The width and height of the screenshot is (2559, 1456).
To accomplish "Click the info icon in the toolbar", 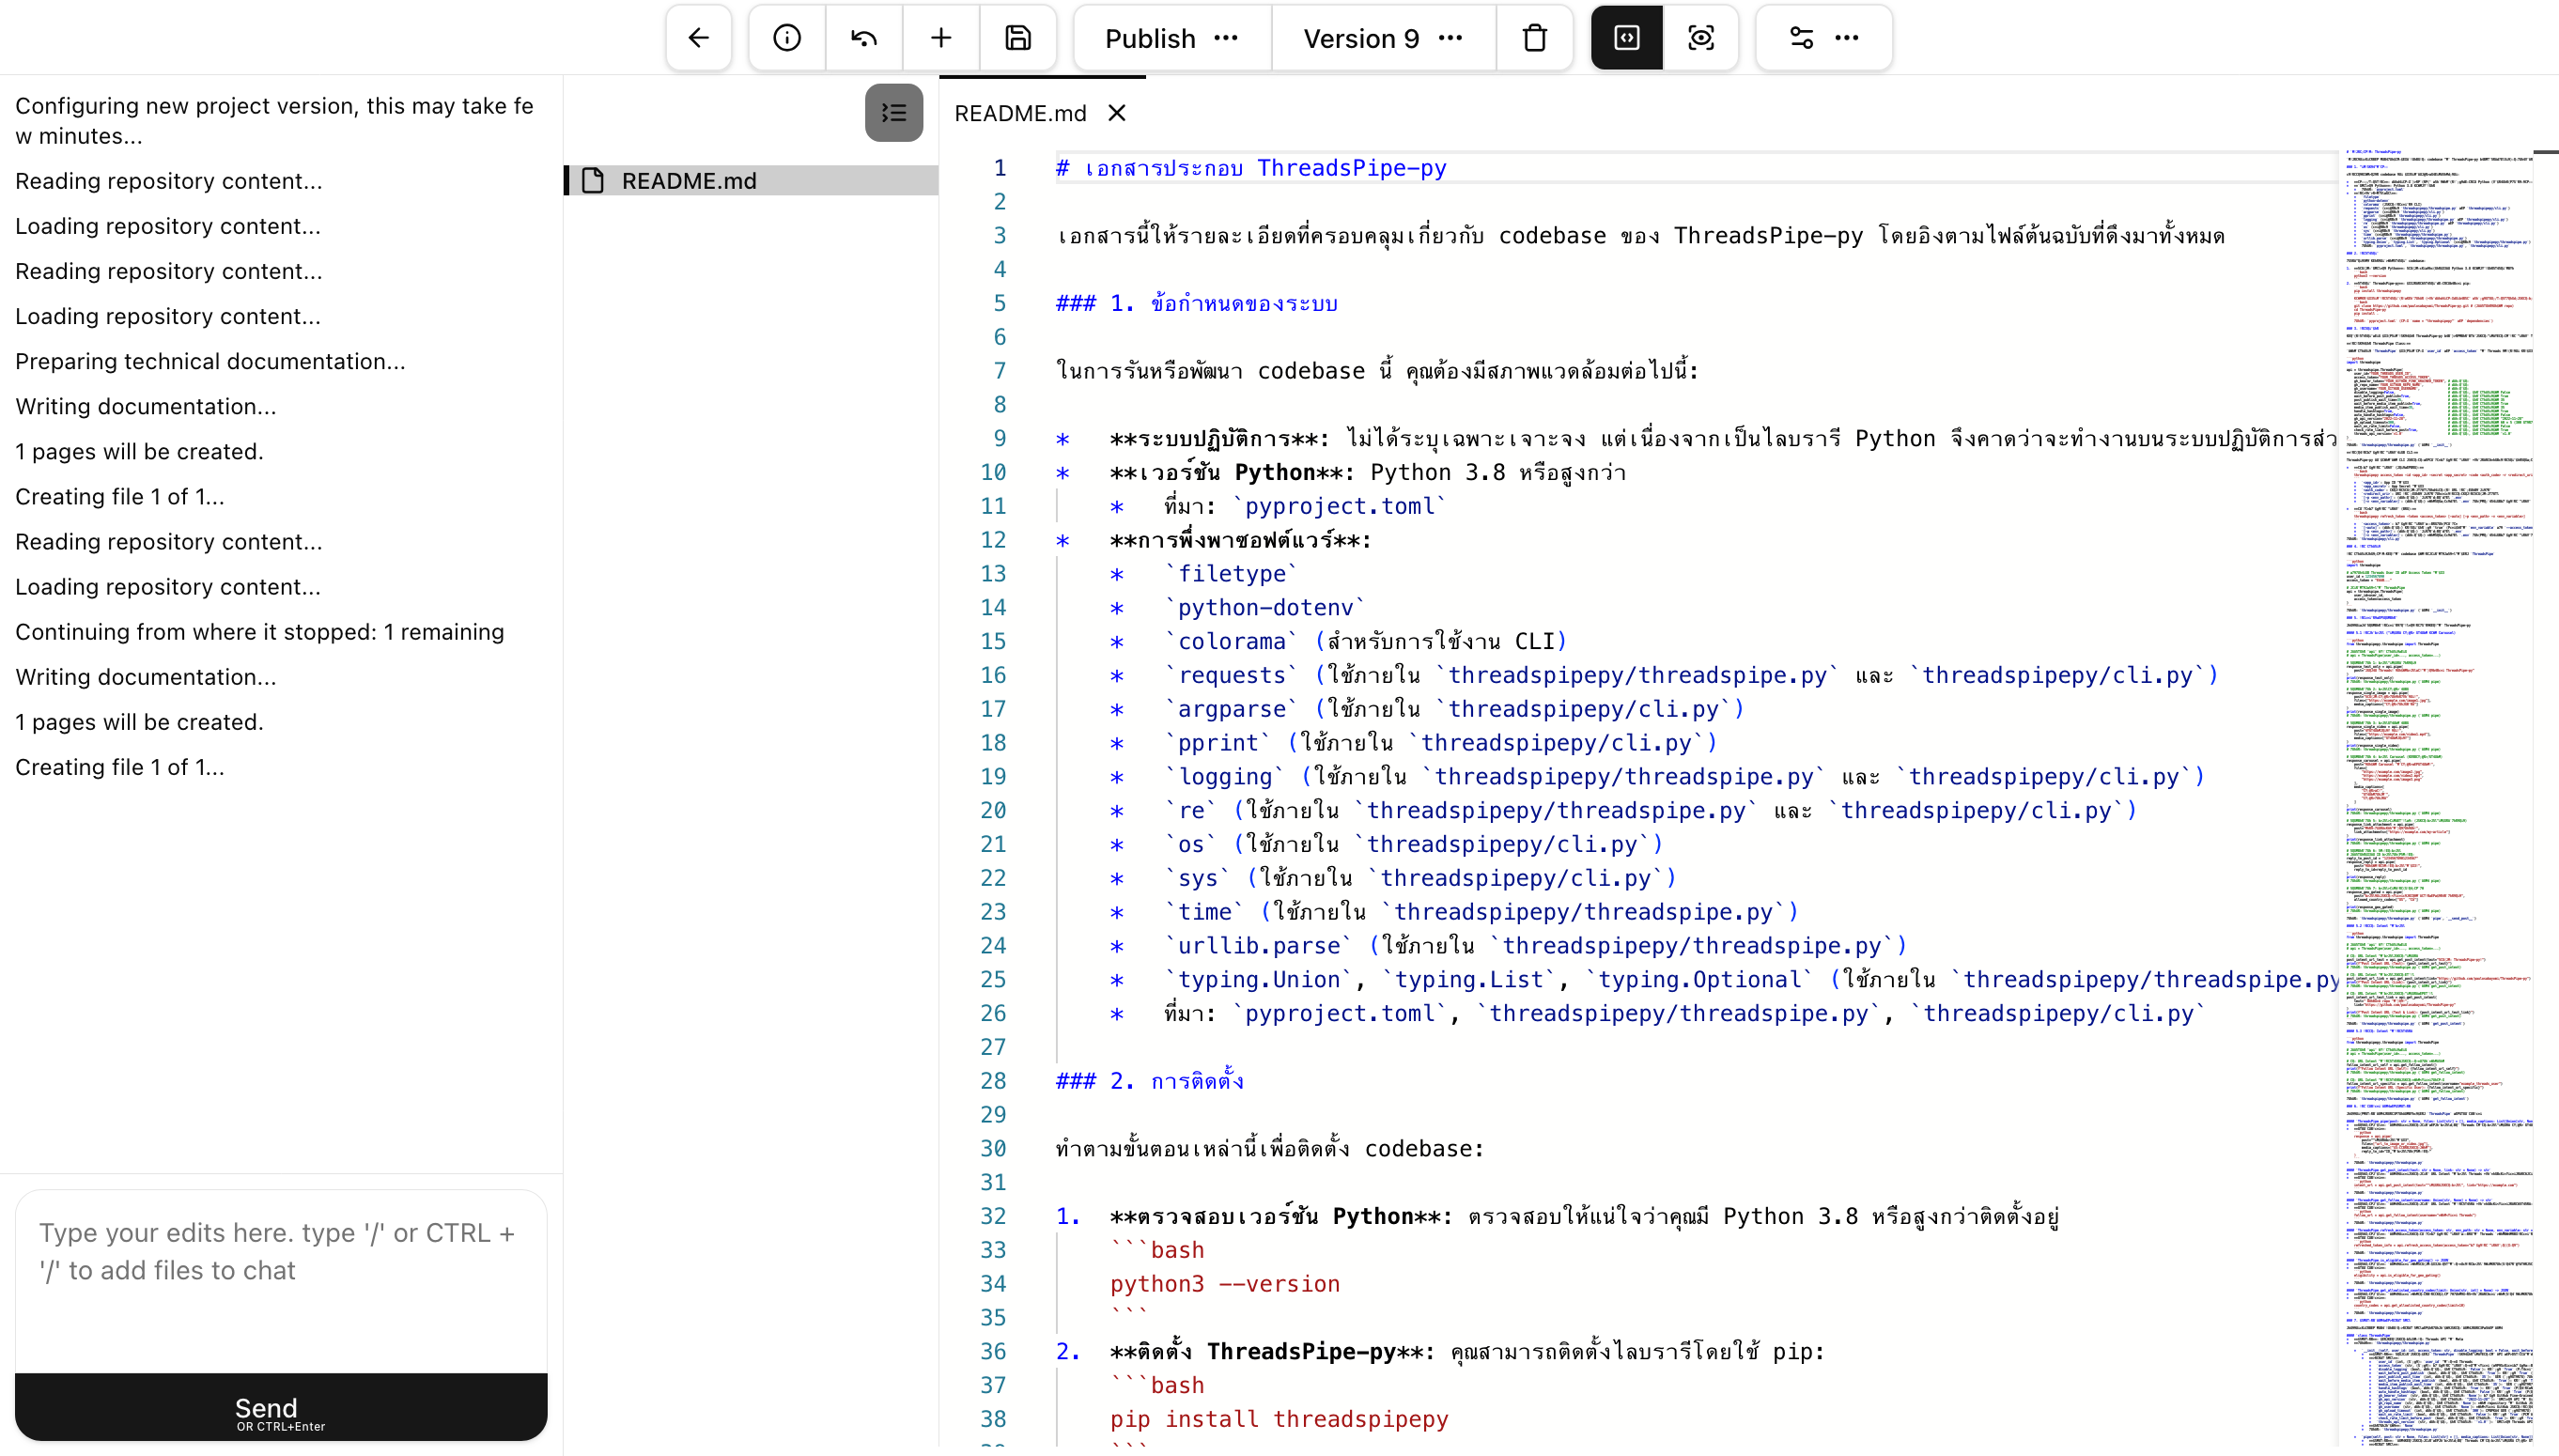I will [786, 38].
